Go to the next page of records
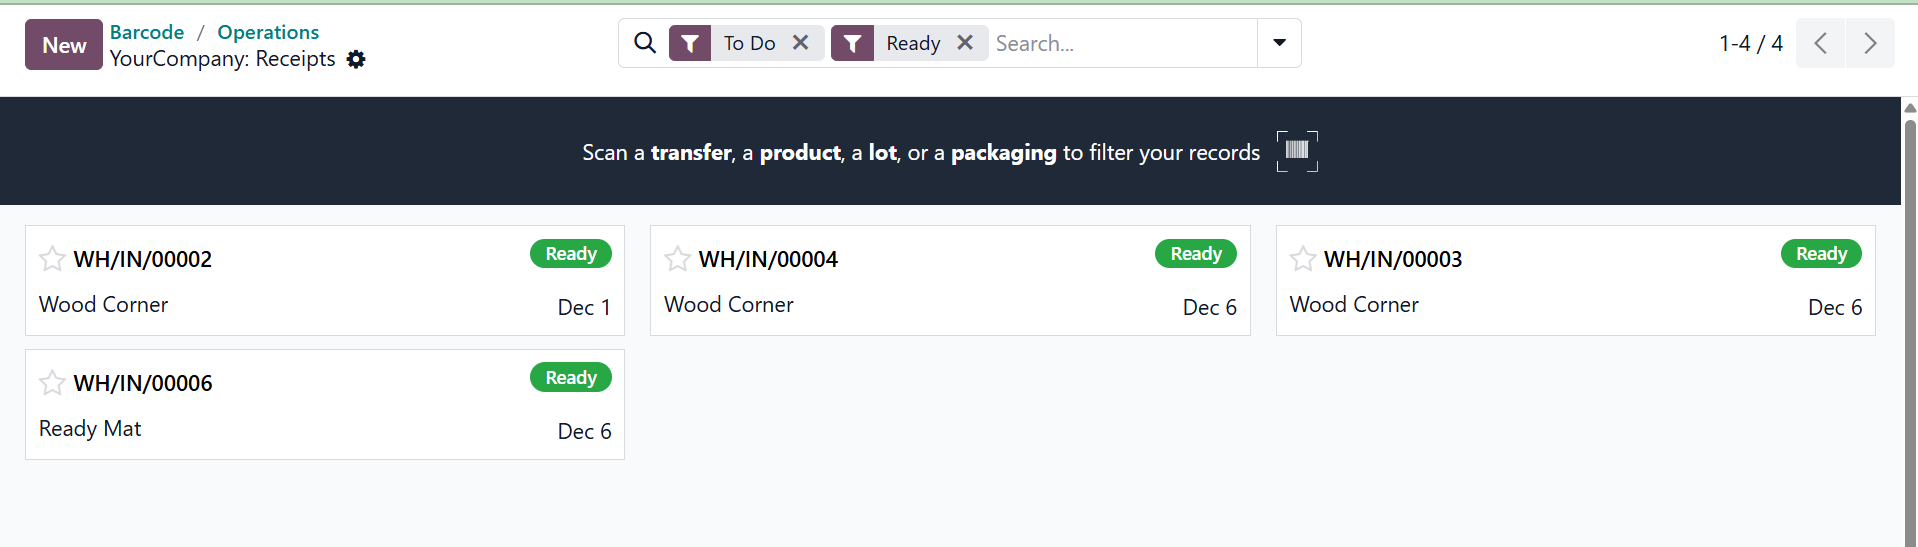 1870,43
